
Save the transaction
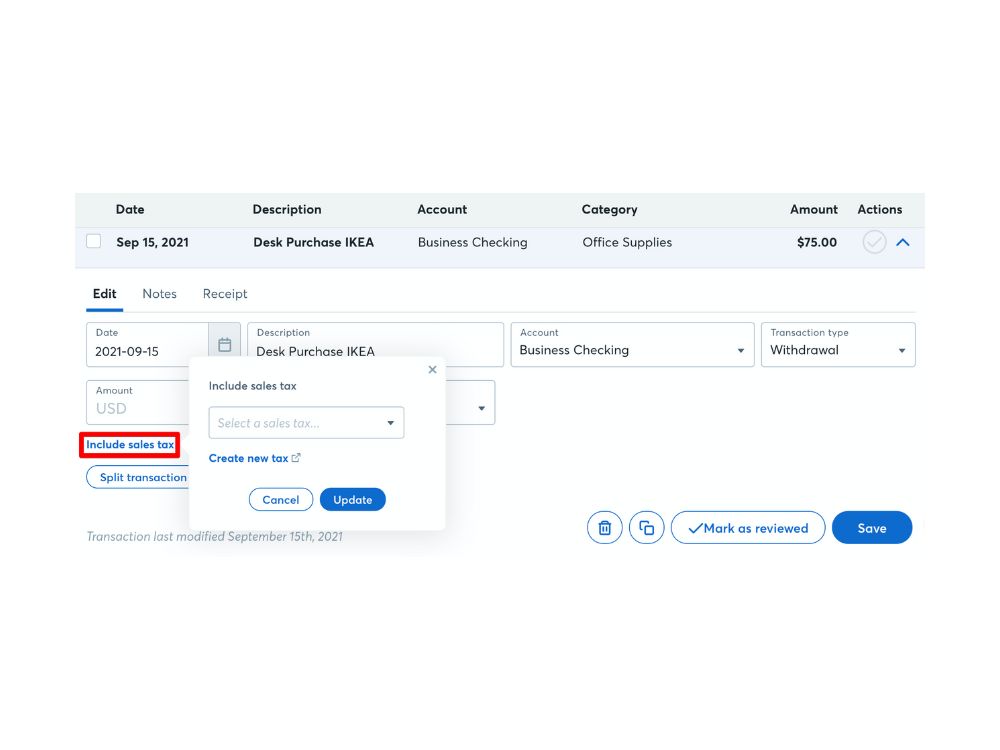[872, 527]
